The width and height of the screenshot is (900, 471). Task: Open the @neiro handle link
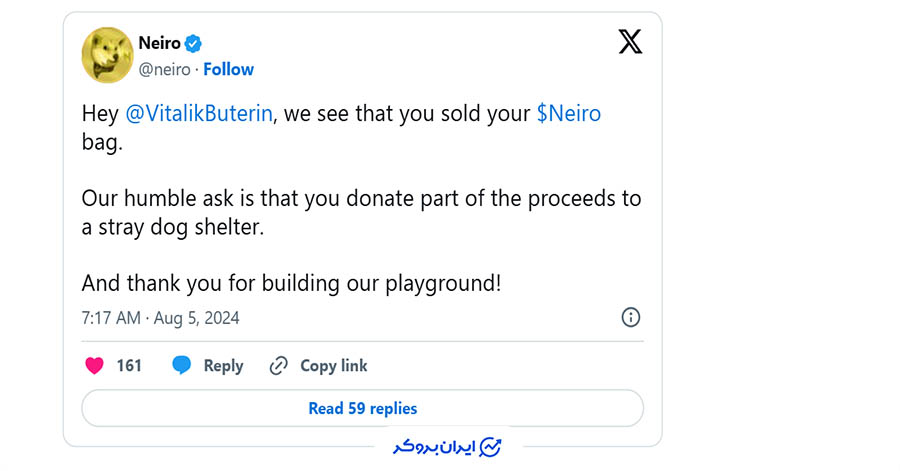(164, 69)
